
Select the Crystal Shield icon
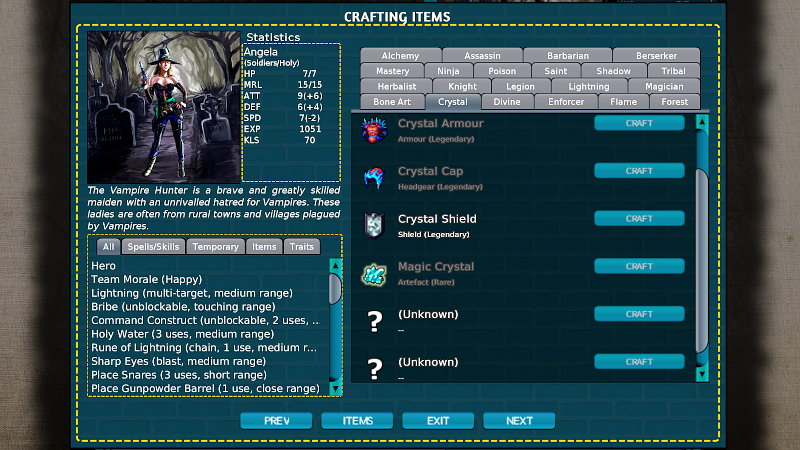coord(375,225)
